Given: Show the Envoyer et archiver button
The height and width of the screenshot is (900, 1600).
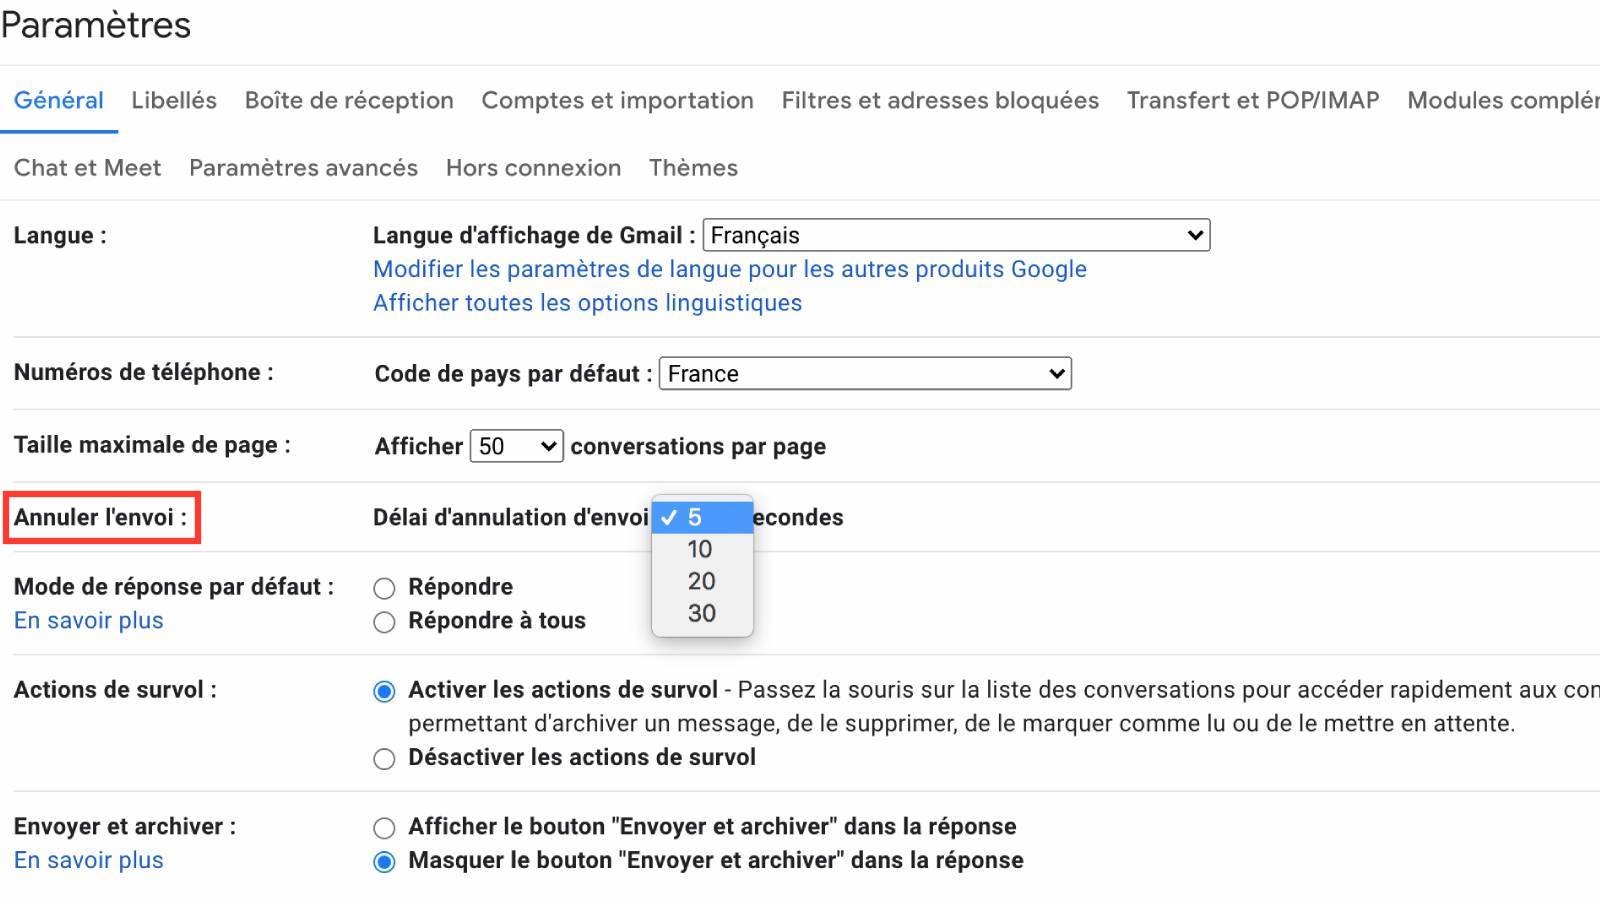Looking at the screenshot, I should coord(383,827).
